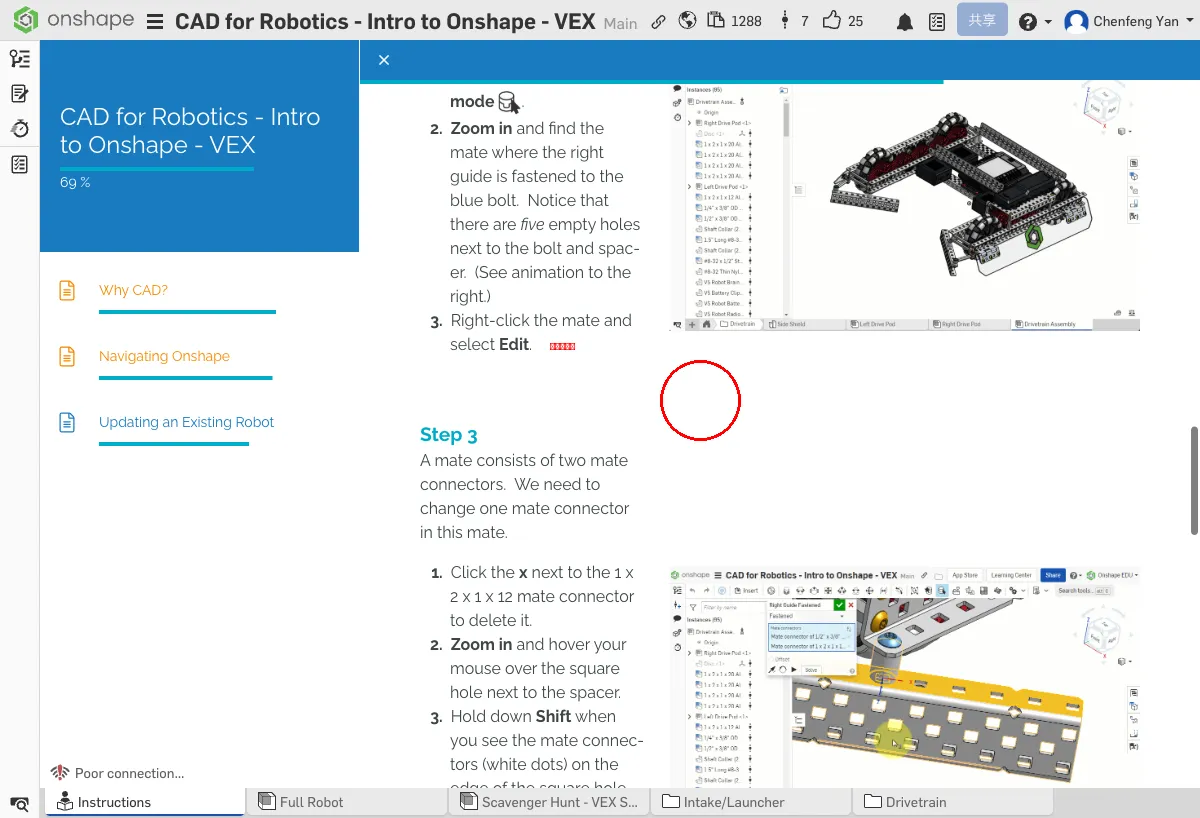
Task: Click the vertical scrollbar thumb
Action: pyautogui.click(x=1192, y=480)
